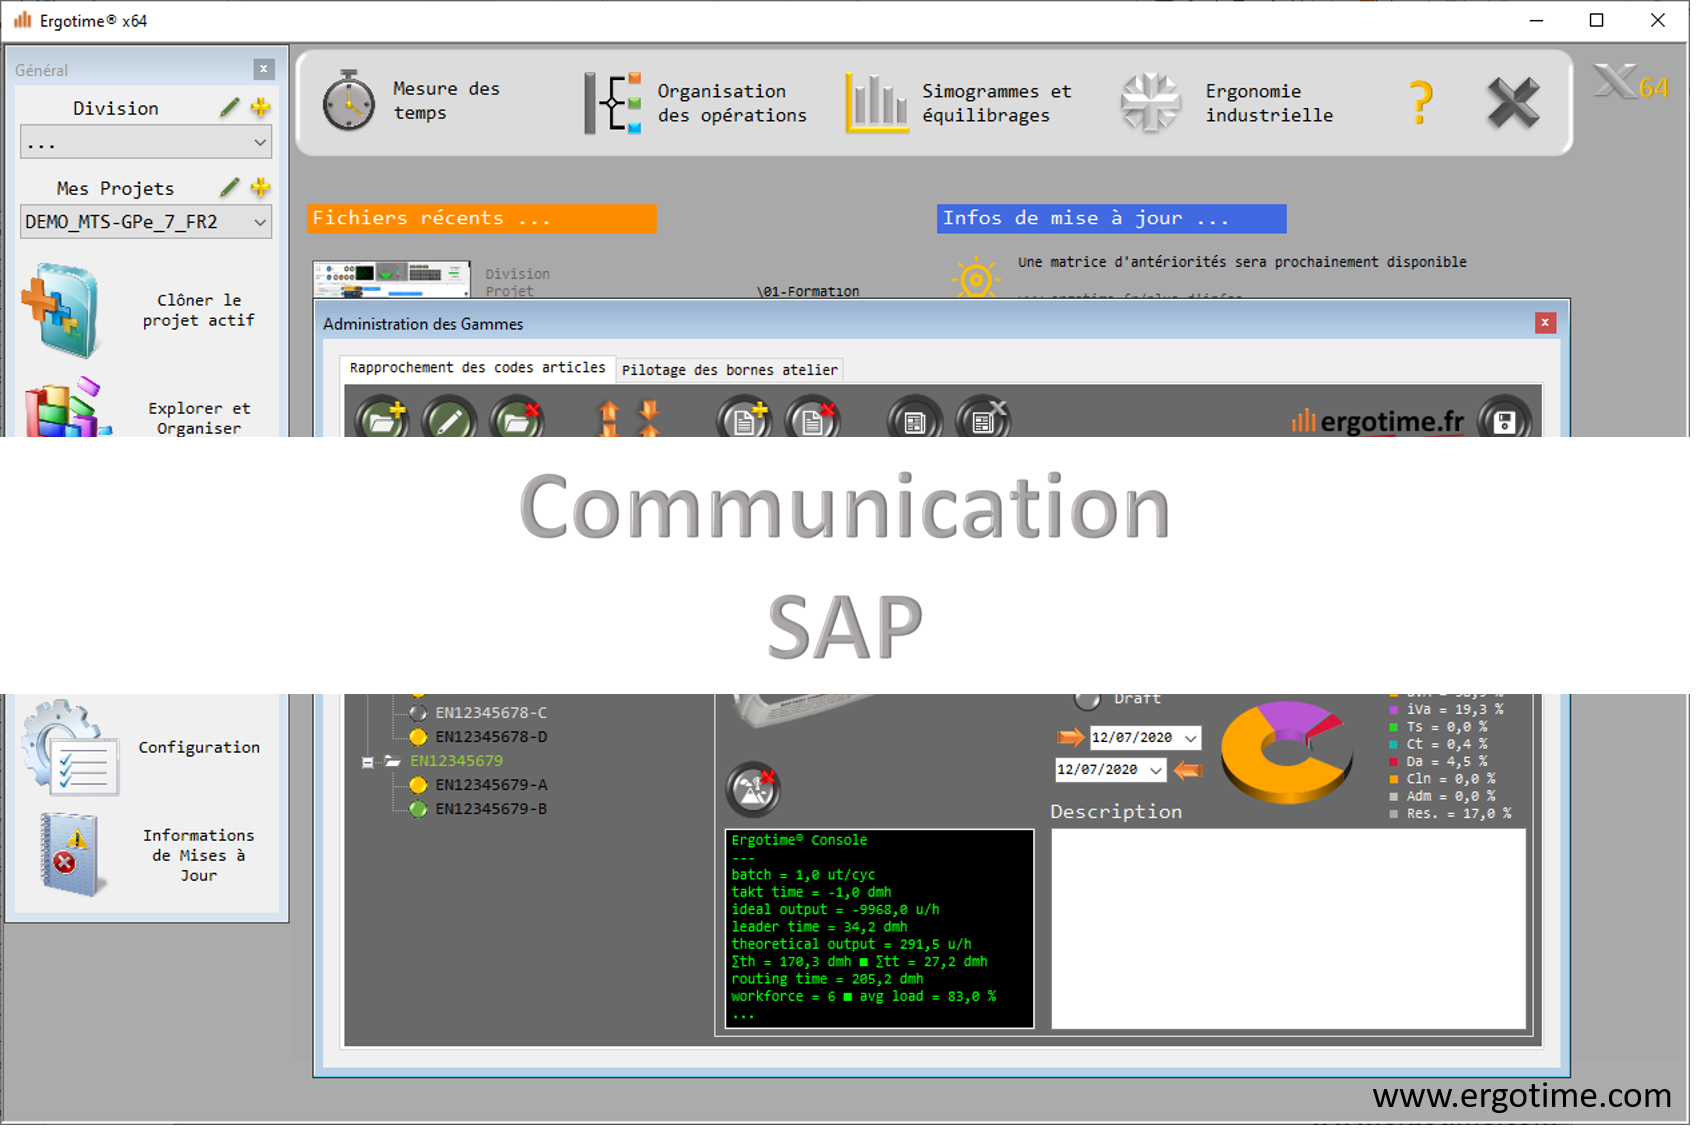Click the orange Cln legend swatch
The image size is (1696, 1140).
(1394, 780)
